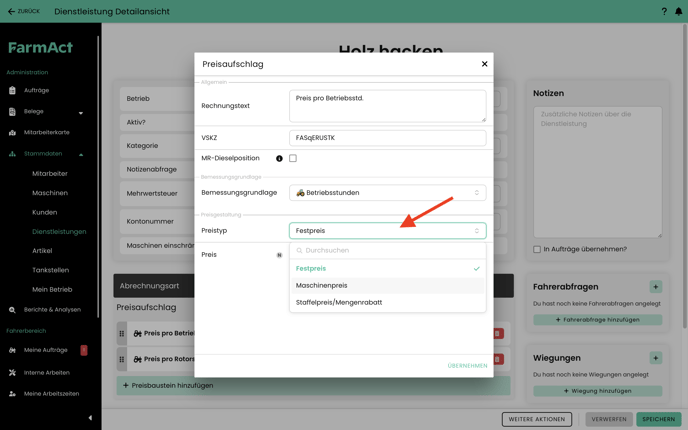
Task: Collapse the sidebar with the arrow icon
Action: [90, 418]
